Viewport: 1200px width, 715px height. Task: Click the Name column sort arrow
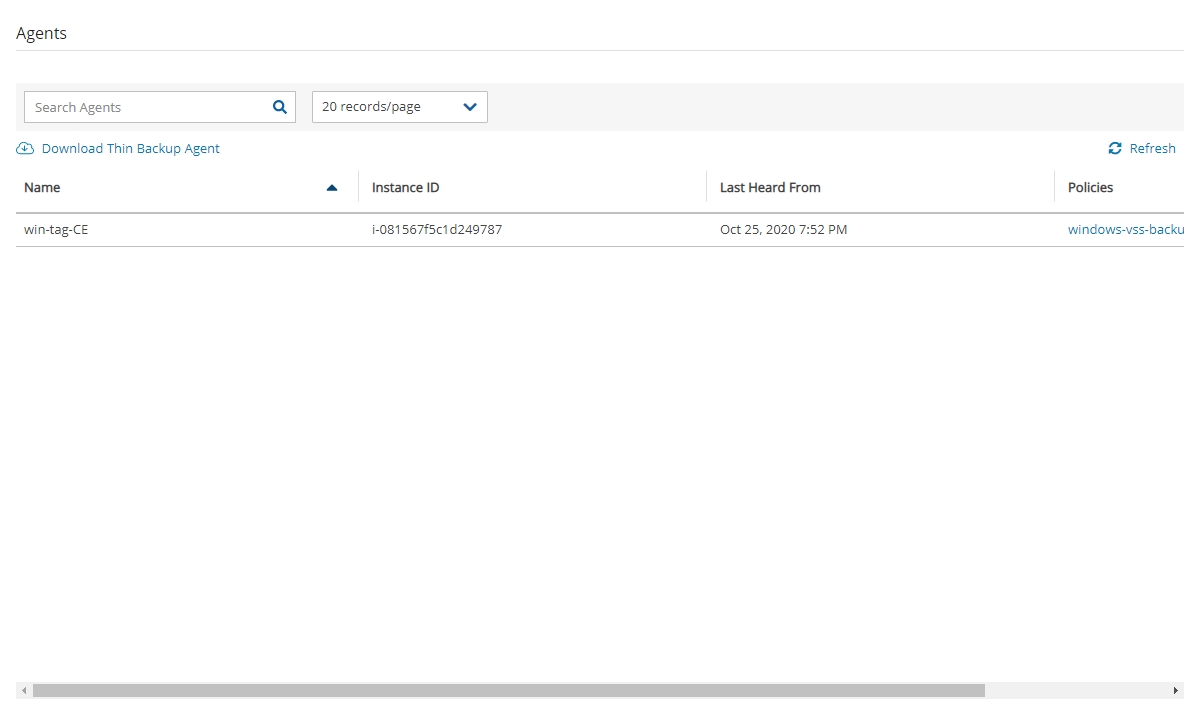coord(332,188)
